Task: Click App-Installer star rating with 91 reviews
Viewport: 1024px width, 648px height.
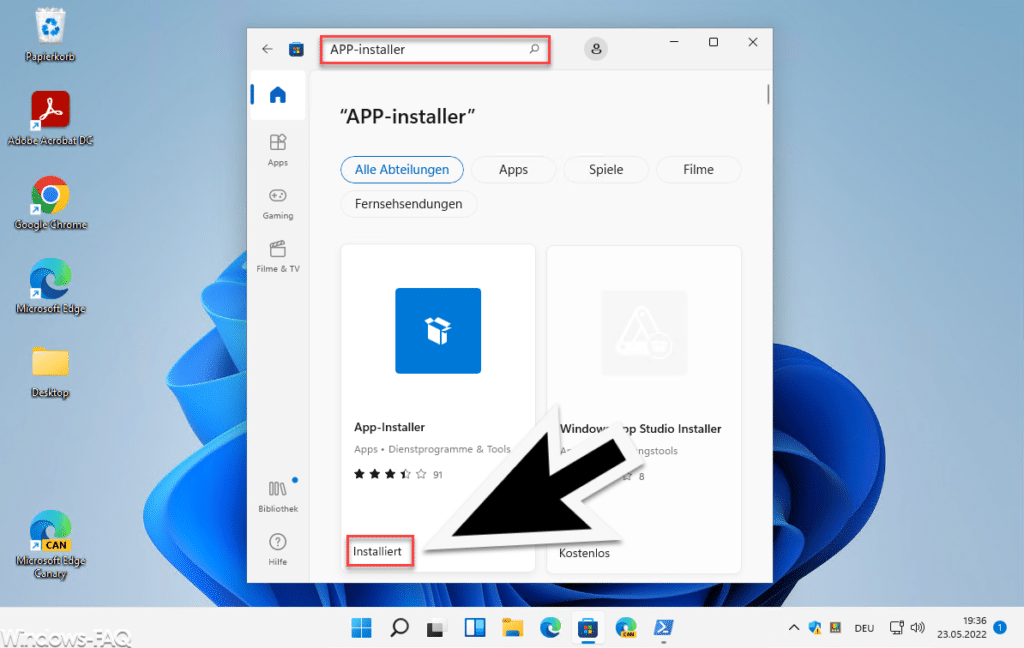Action: click(398, 474)
